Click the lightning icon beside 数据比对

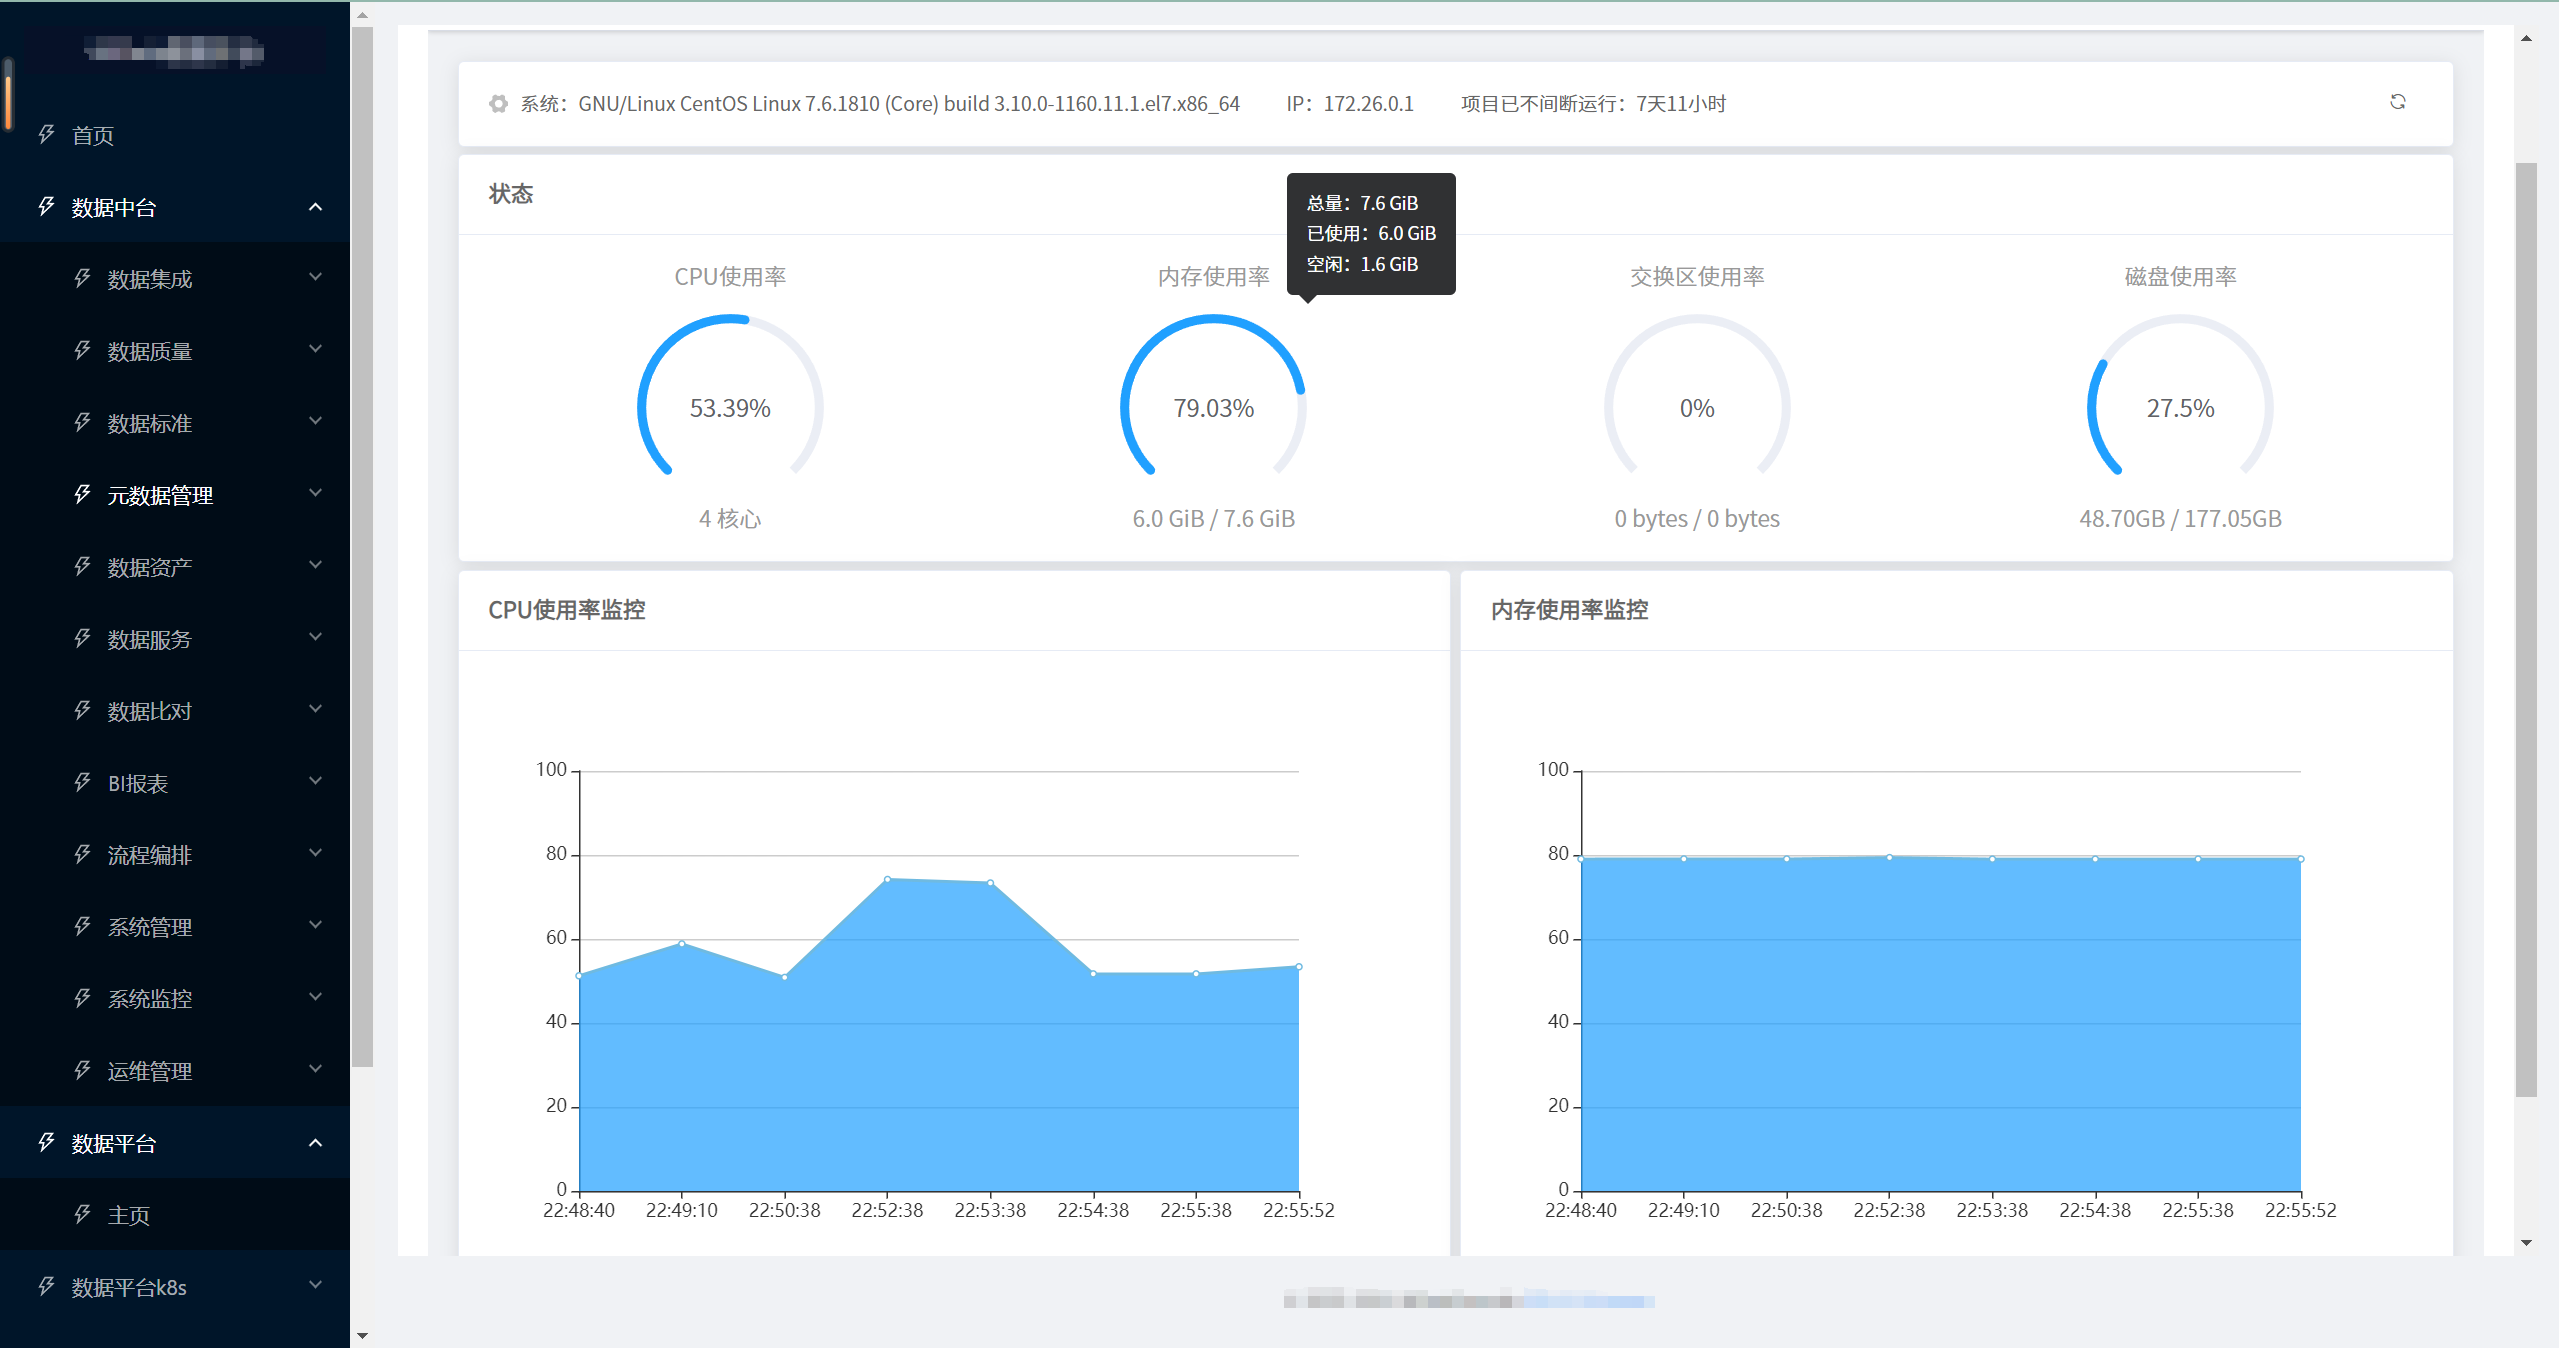pos(82,710)
